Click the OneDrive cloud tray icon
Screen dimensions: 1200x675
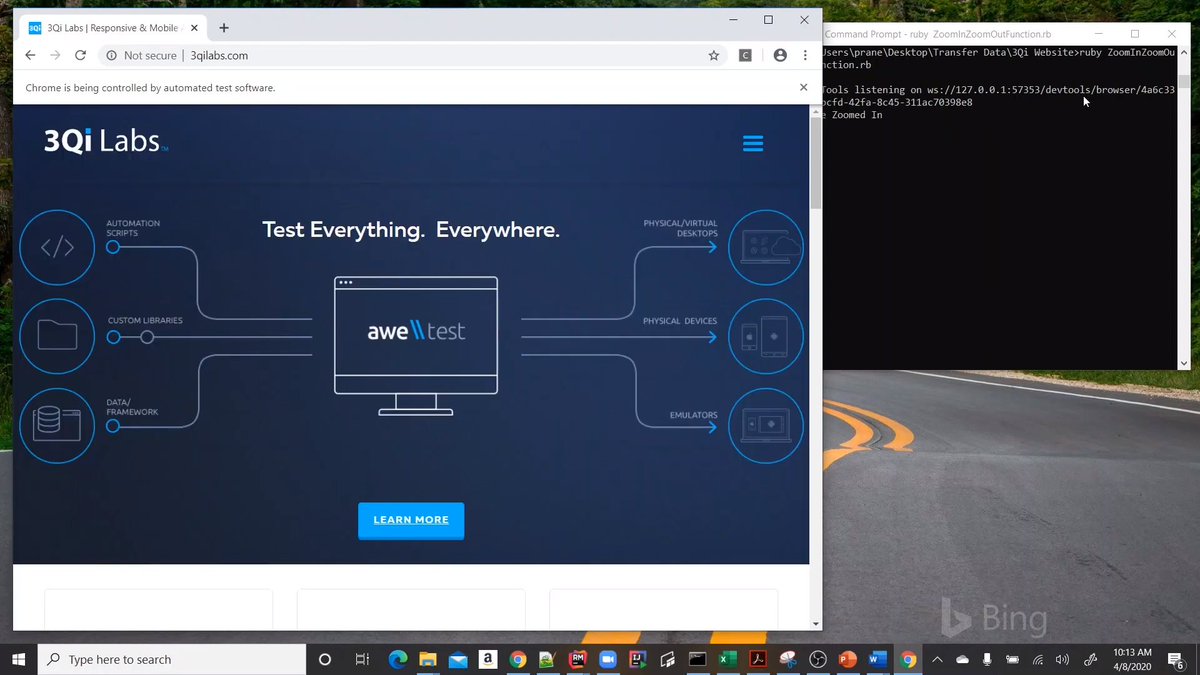(962, 659)
